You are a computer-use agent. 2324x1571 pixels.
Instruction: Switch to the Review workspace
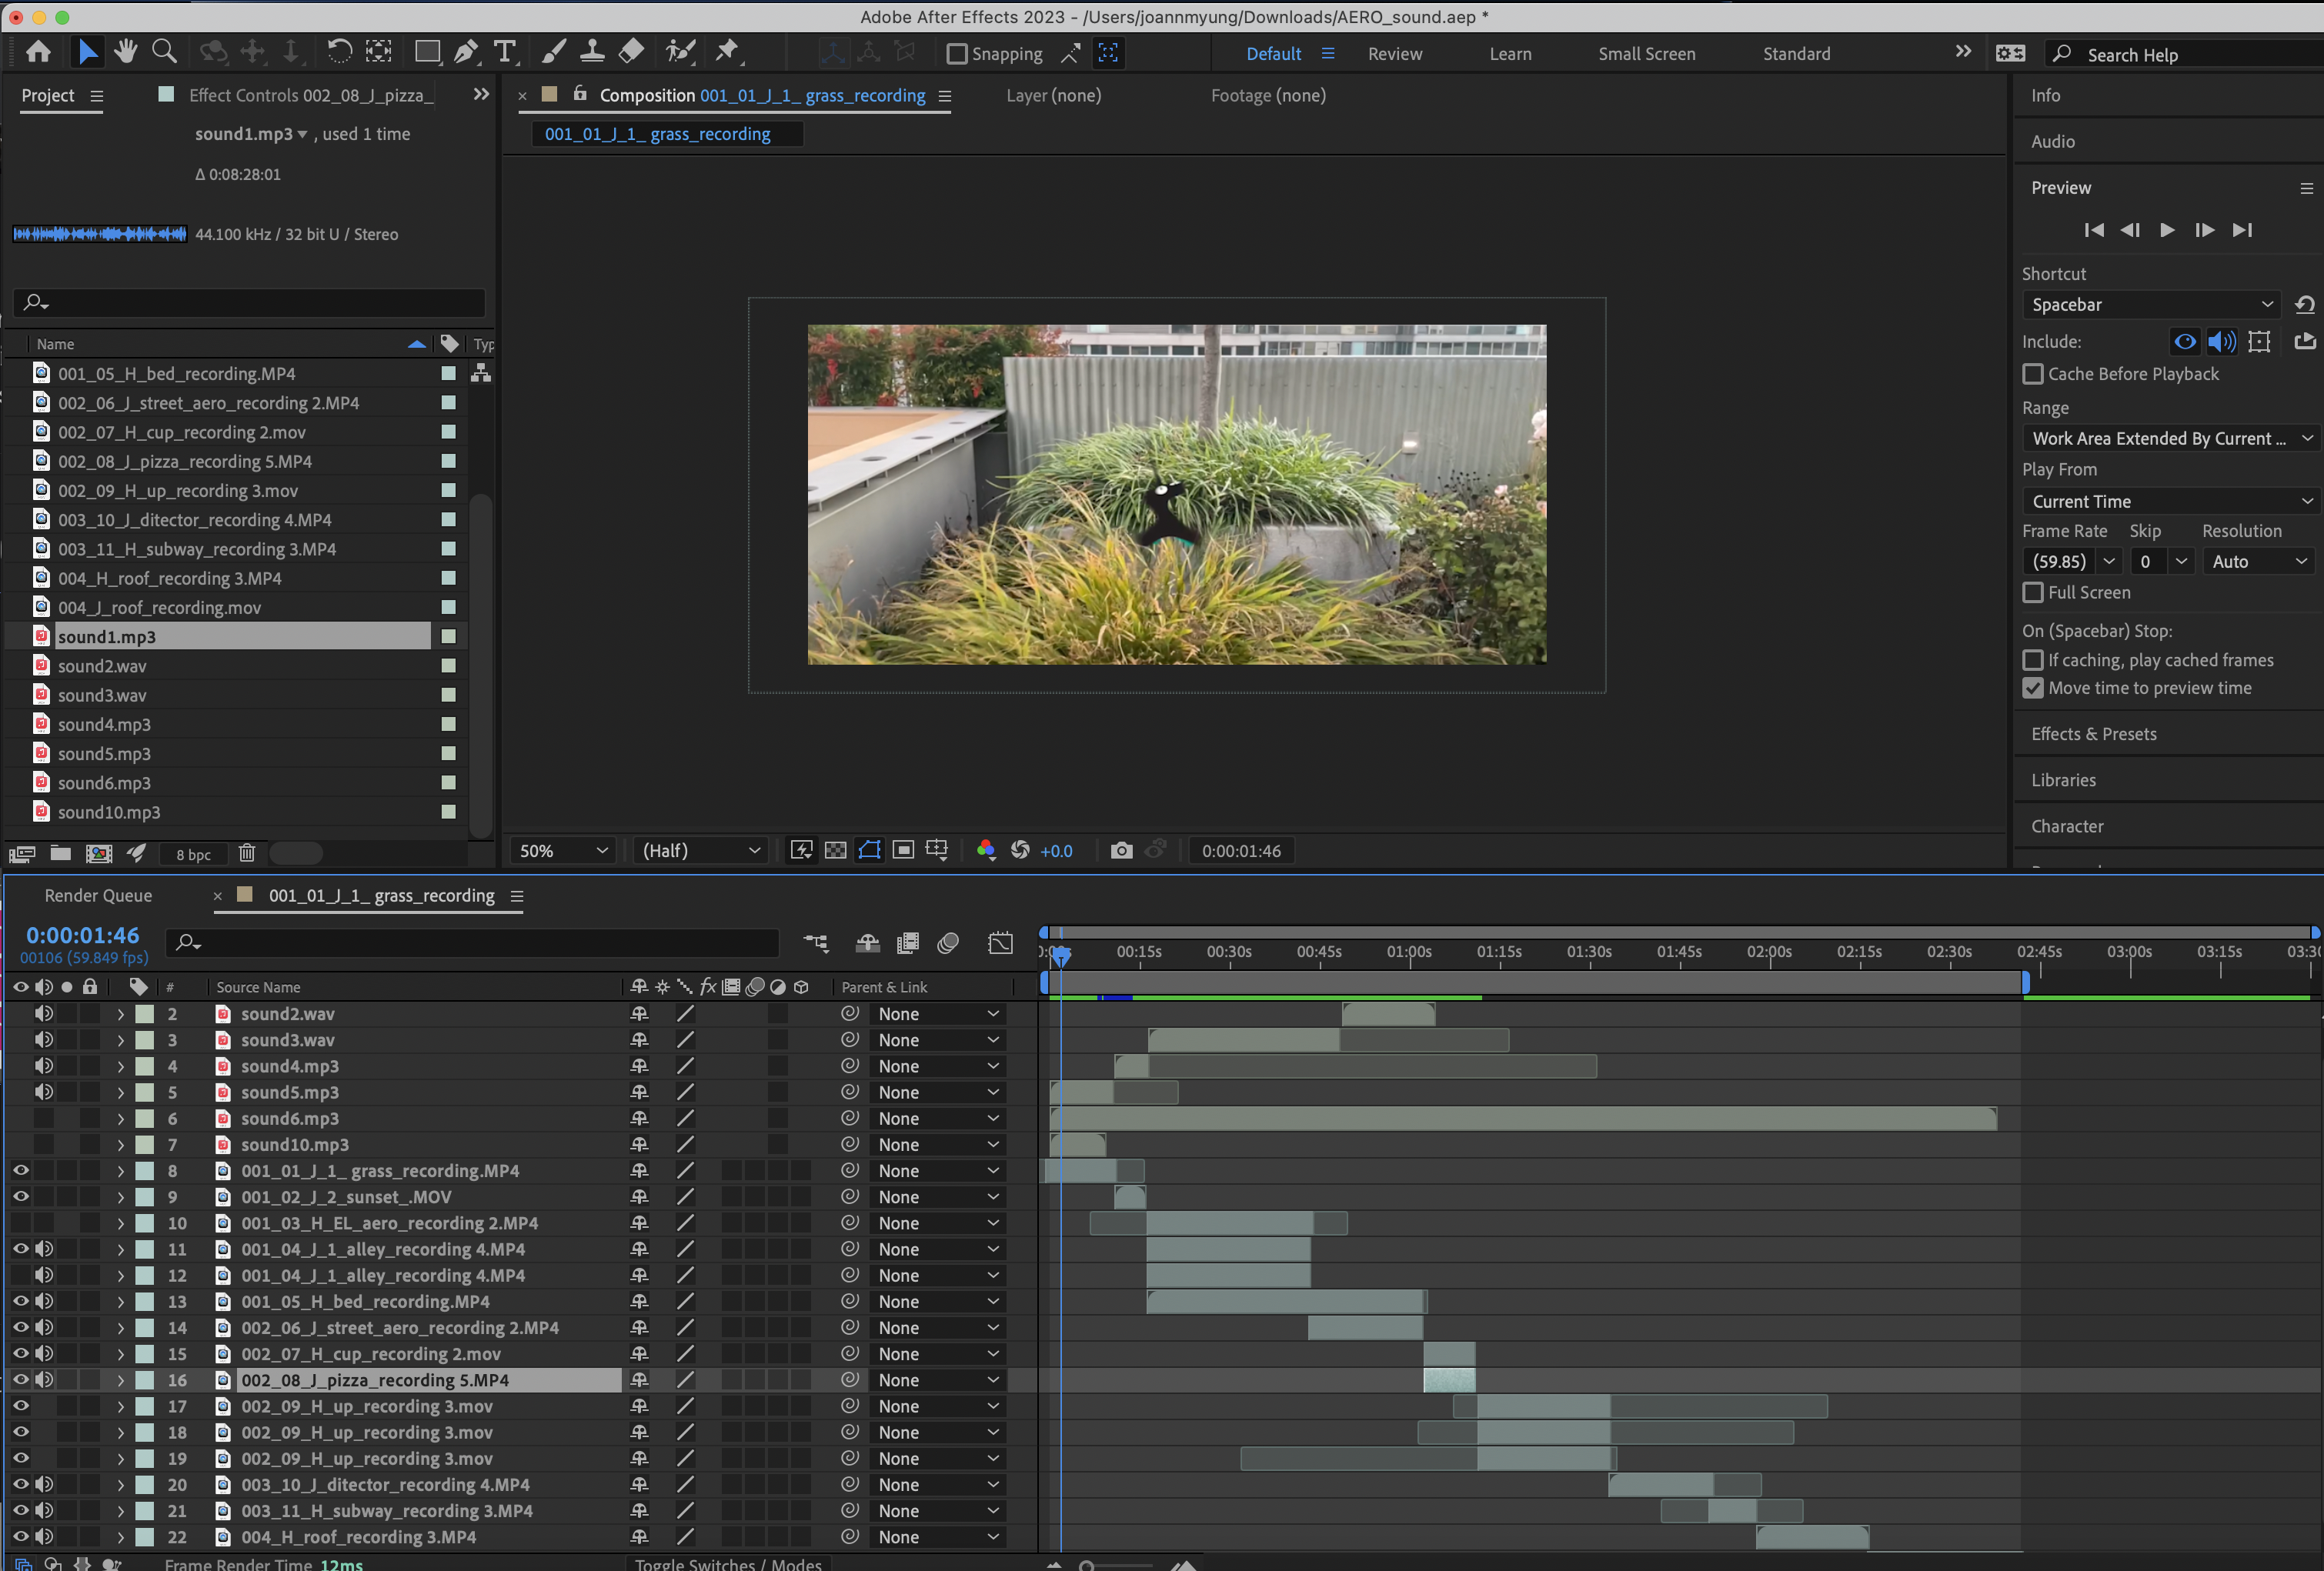coord(1394,54)
